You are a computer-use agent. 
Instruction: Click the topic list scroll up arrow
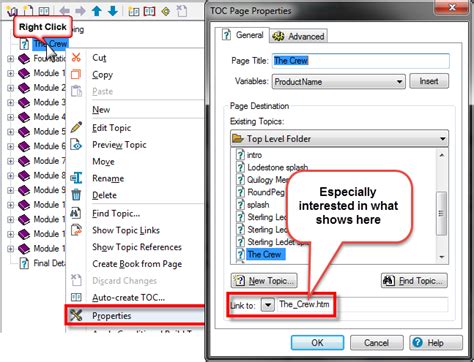[442, 155]
